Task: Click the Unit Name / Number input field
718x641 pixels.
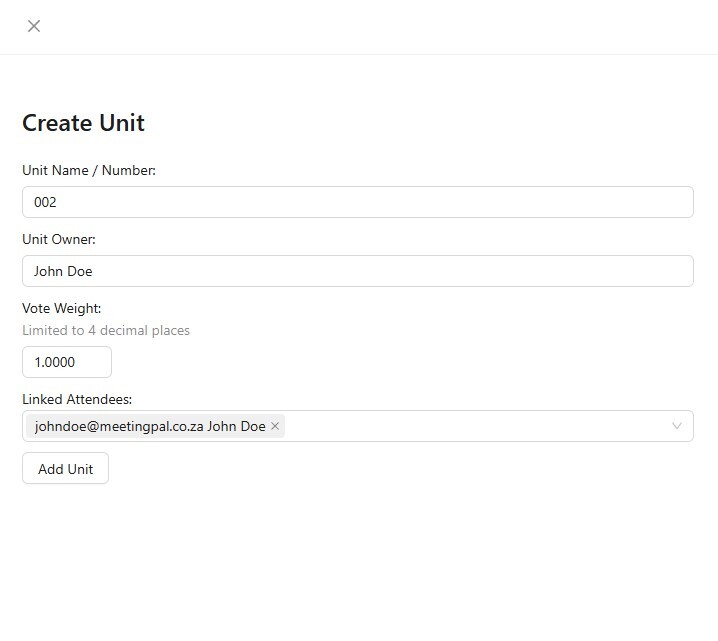Action: (357, 202)
